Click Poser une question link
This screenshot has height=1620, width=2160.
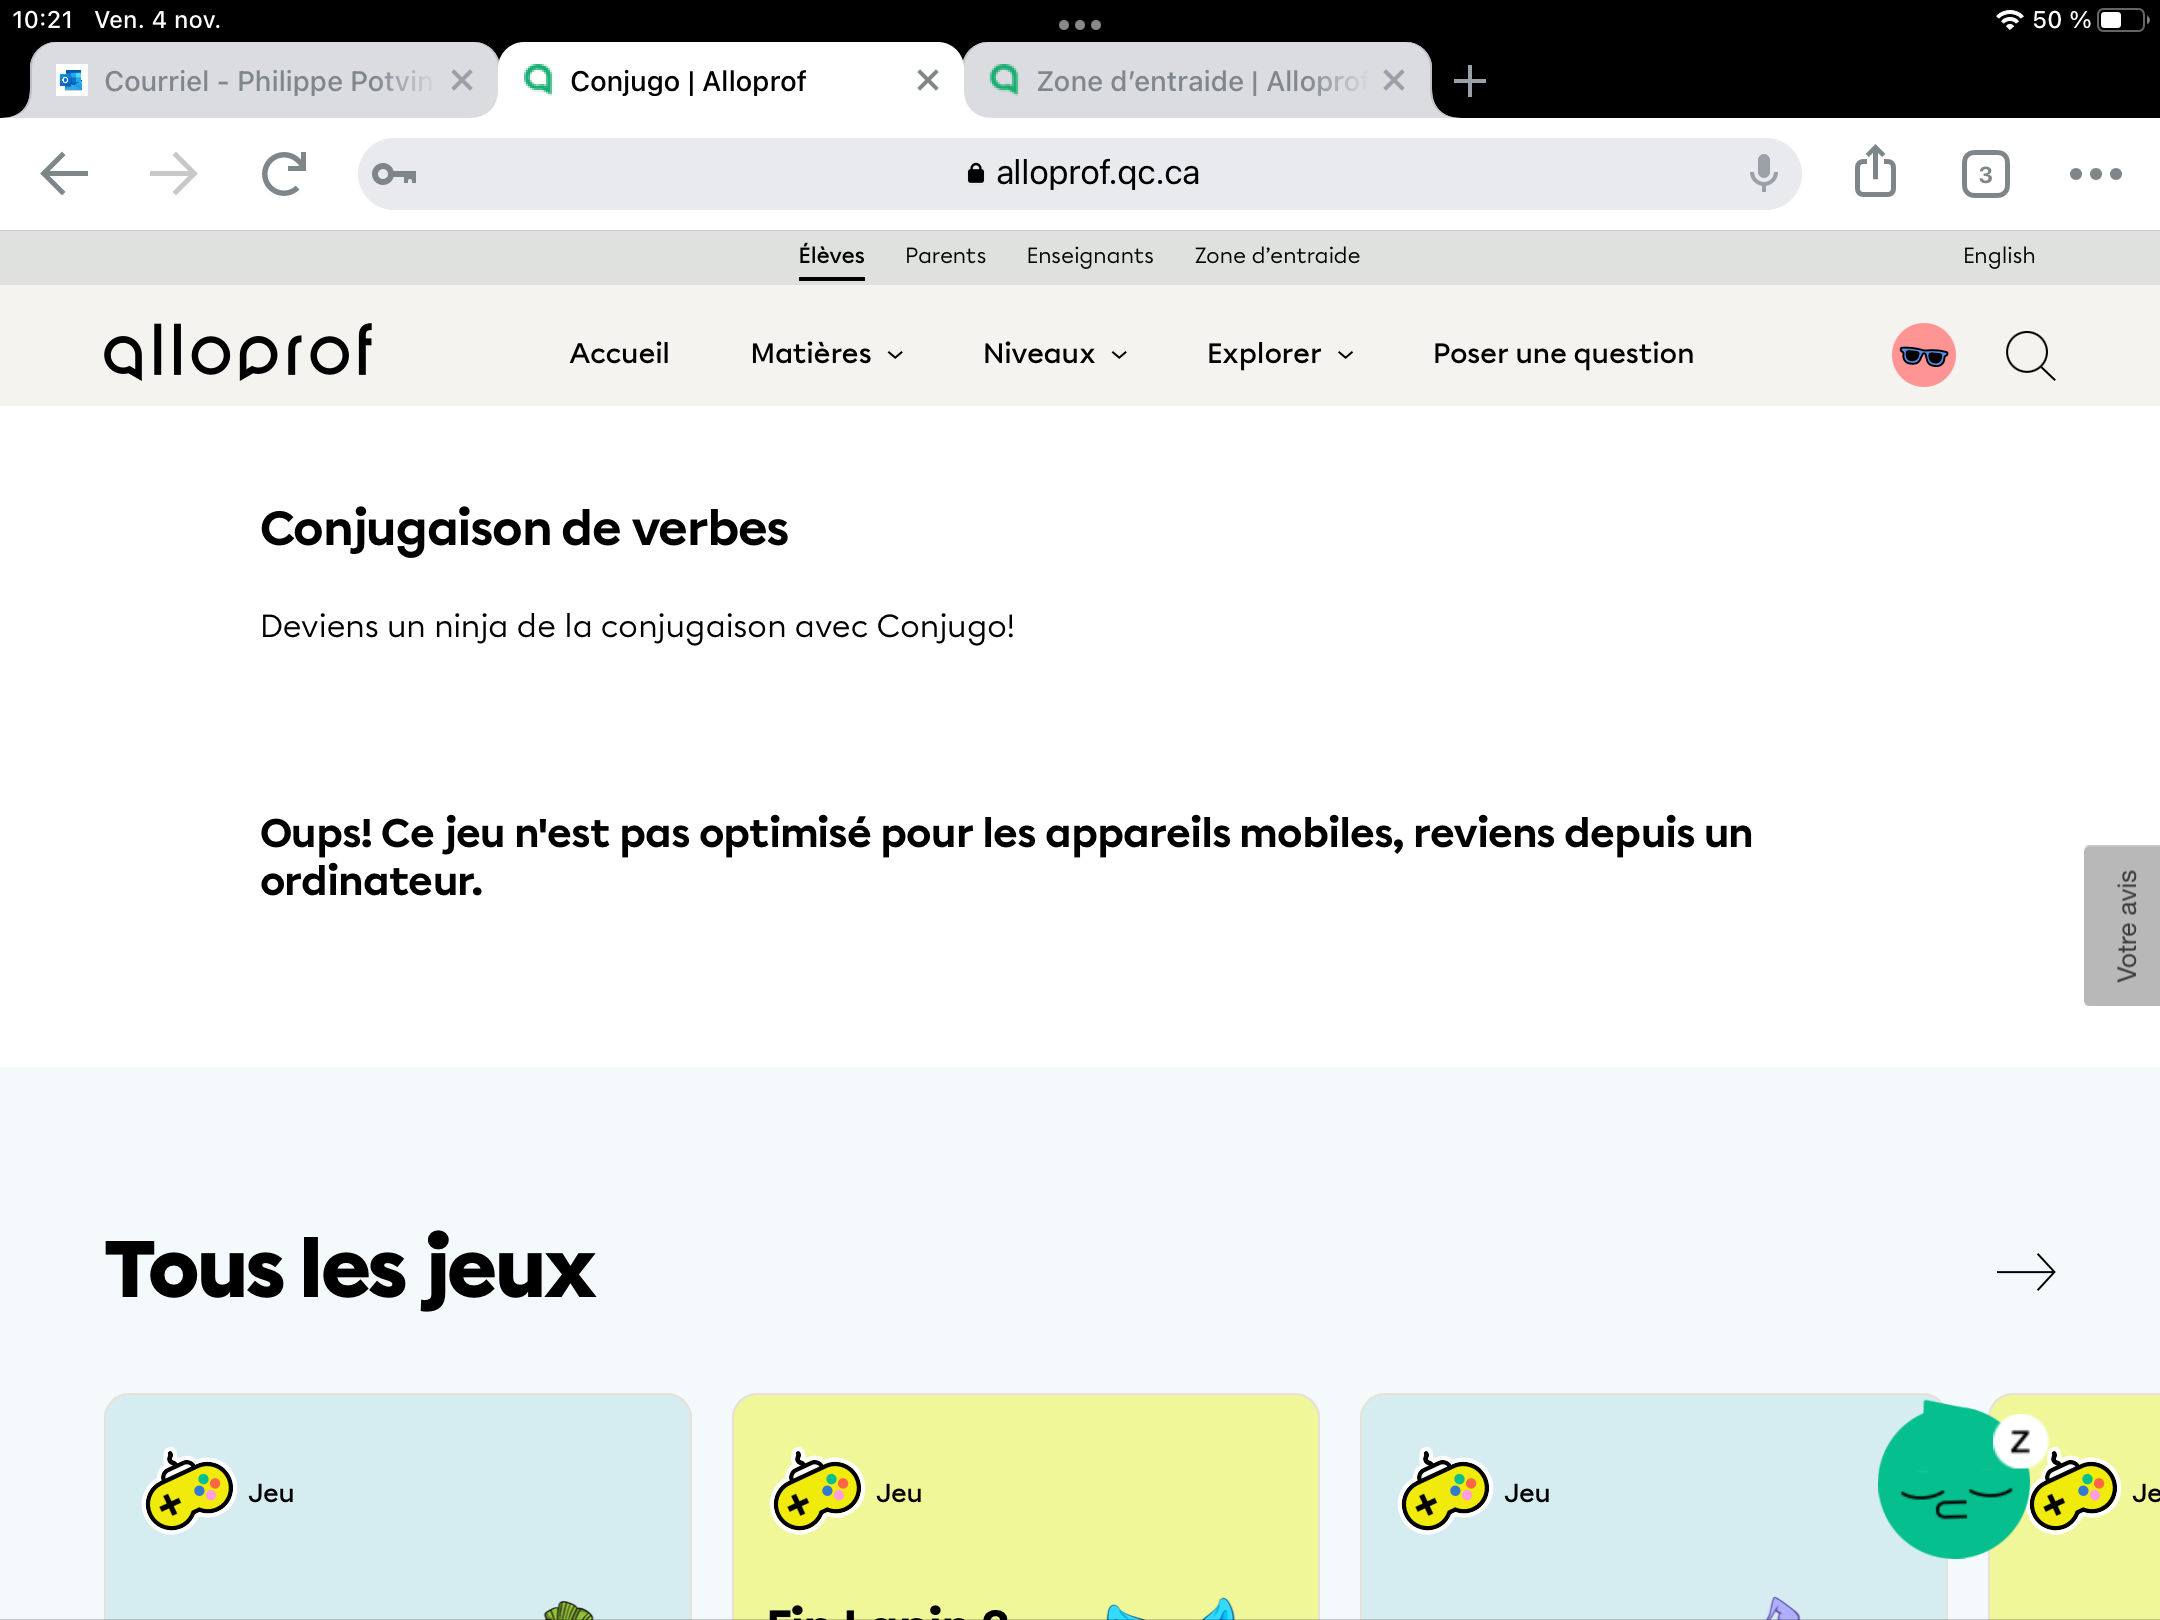coord(1563,354)
